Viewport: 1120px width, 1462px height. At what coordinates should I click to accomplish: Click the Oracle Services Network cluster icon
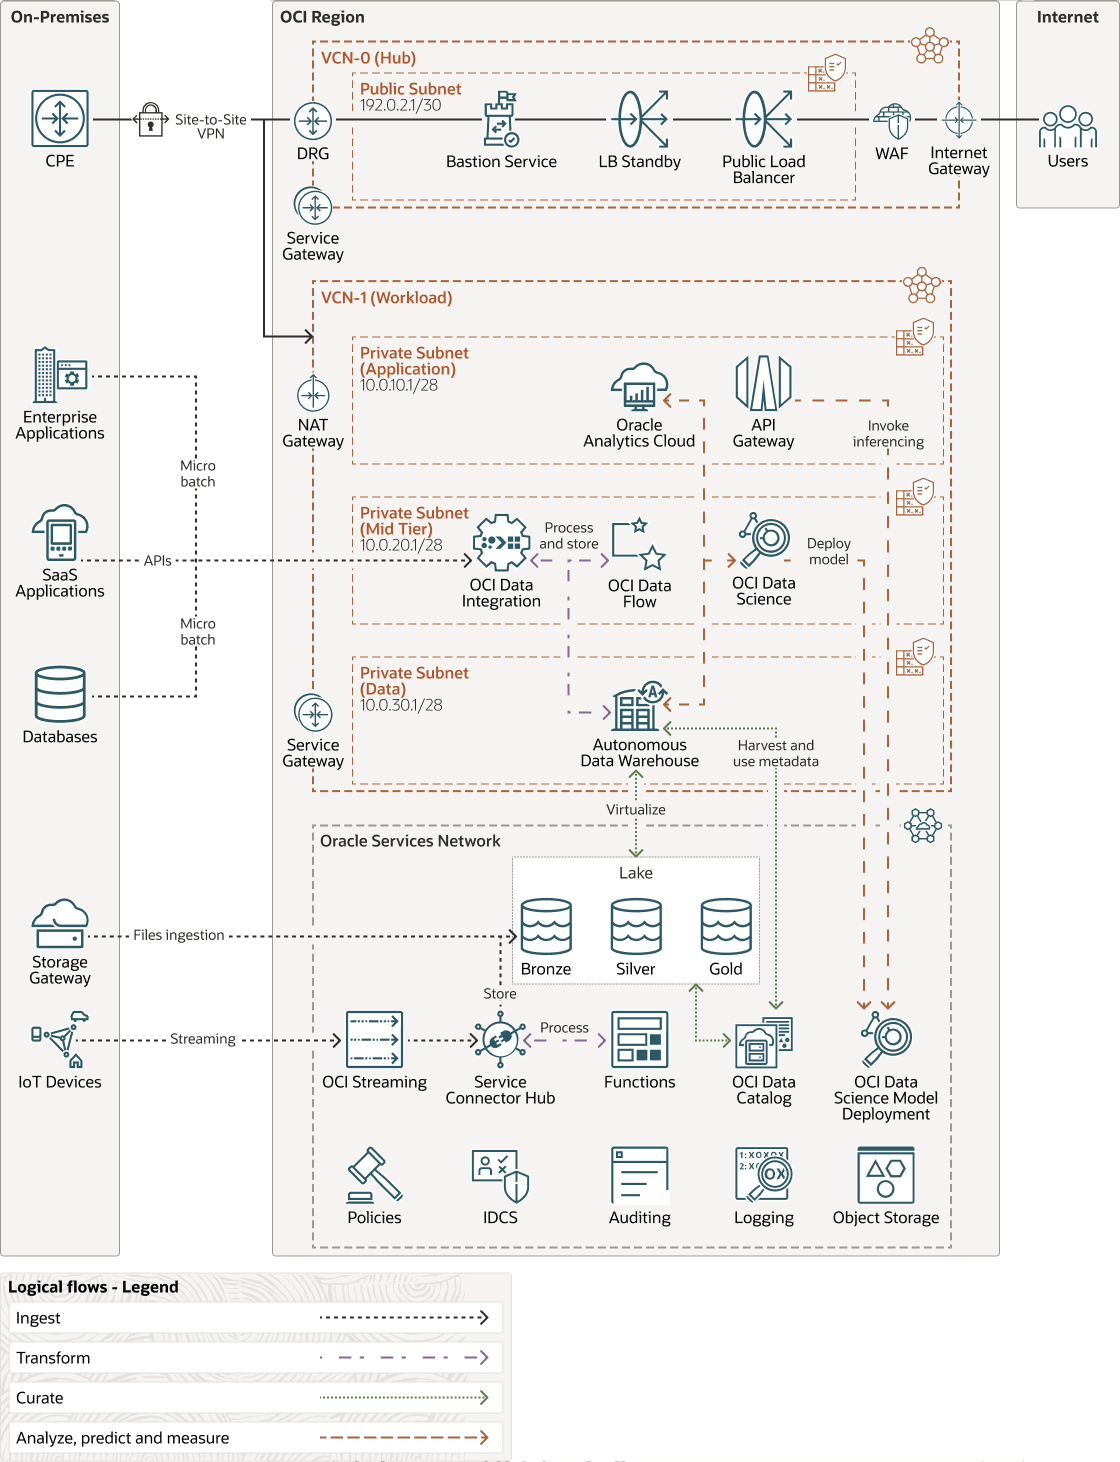coord(923,826)
